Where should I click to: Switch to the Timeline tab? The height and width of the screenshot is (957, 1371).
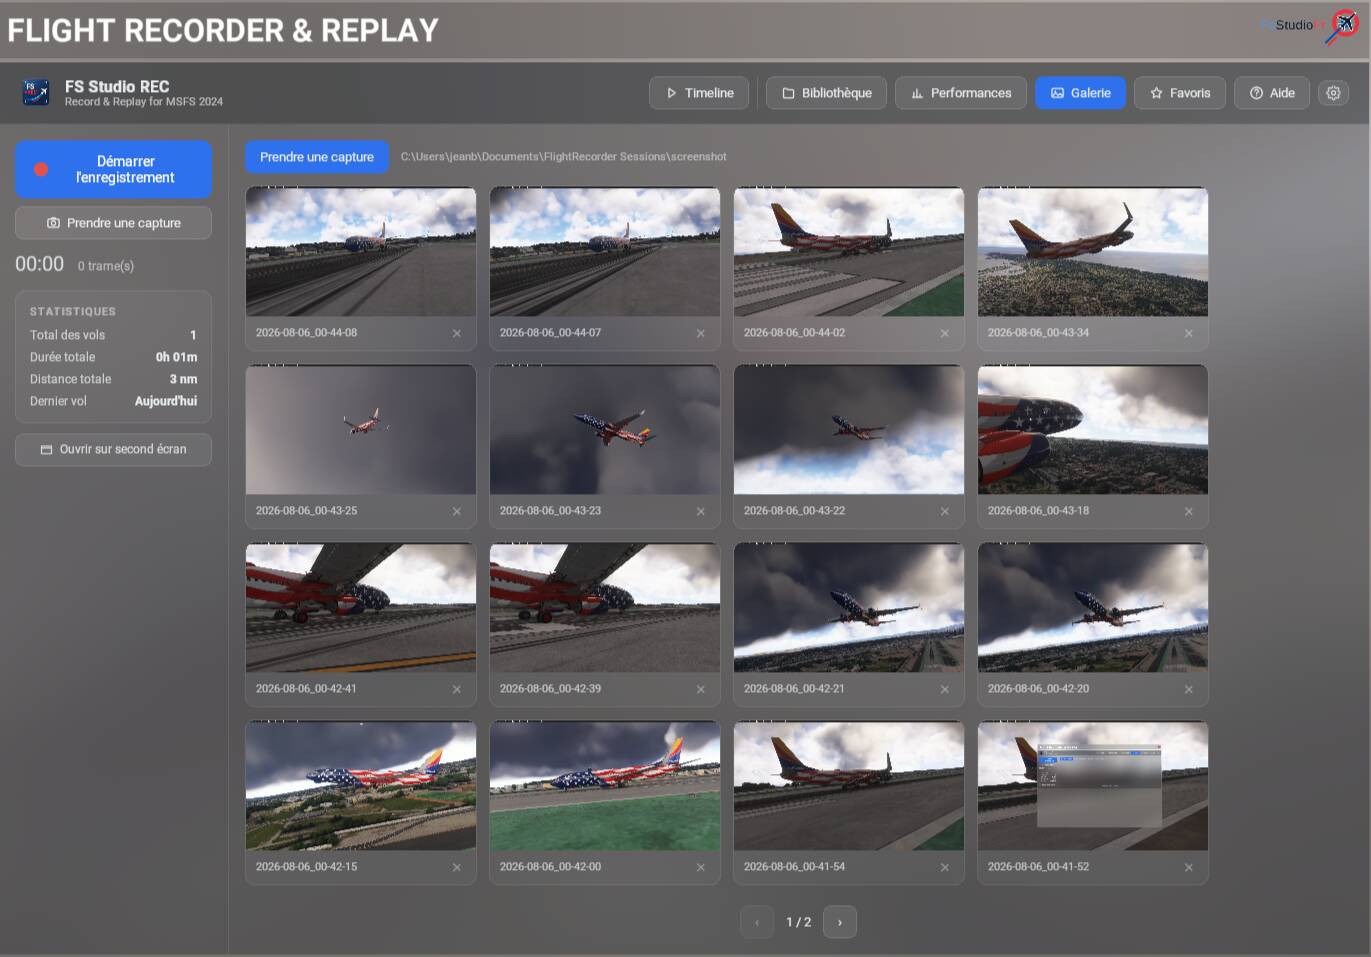pos(699,93)
